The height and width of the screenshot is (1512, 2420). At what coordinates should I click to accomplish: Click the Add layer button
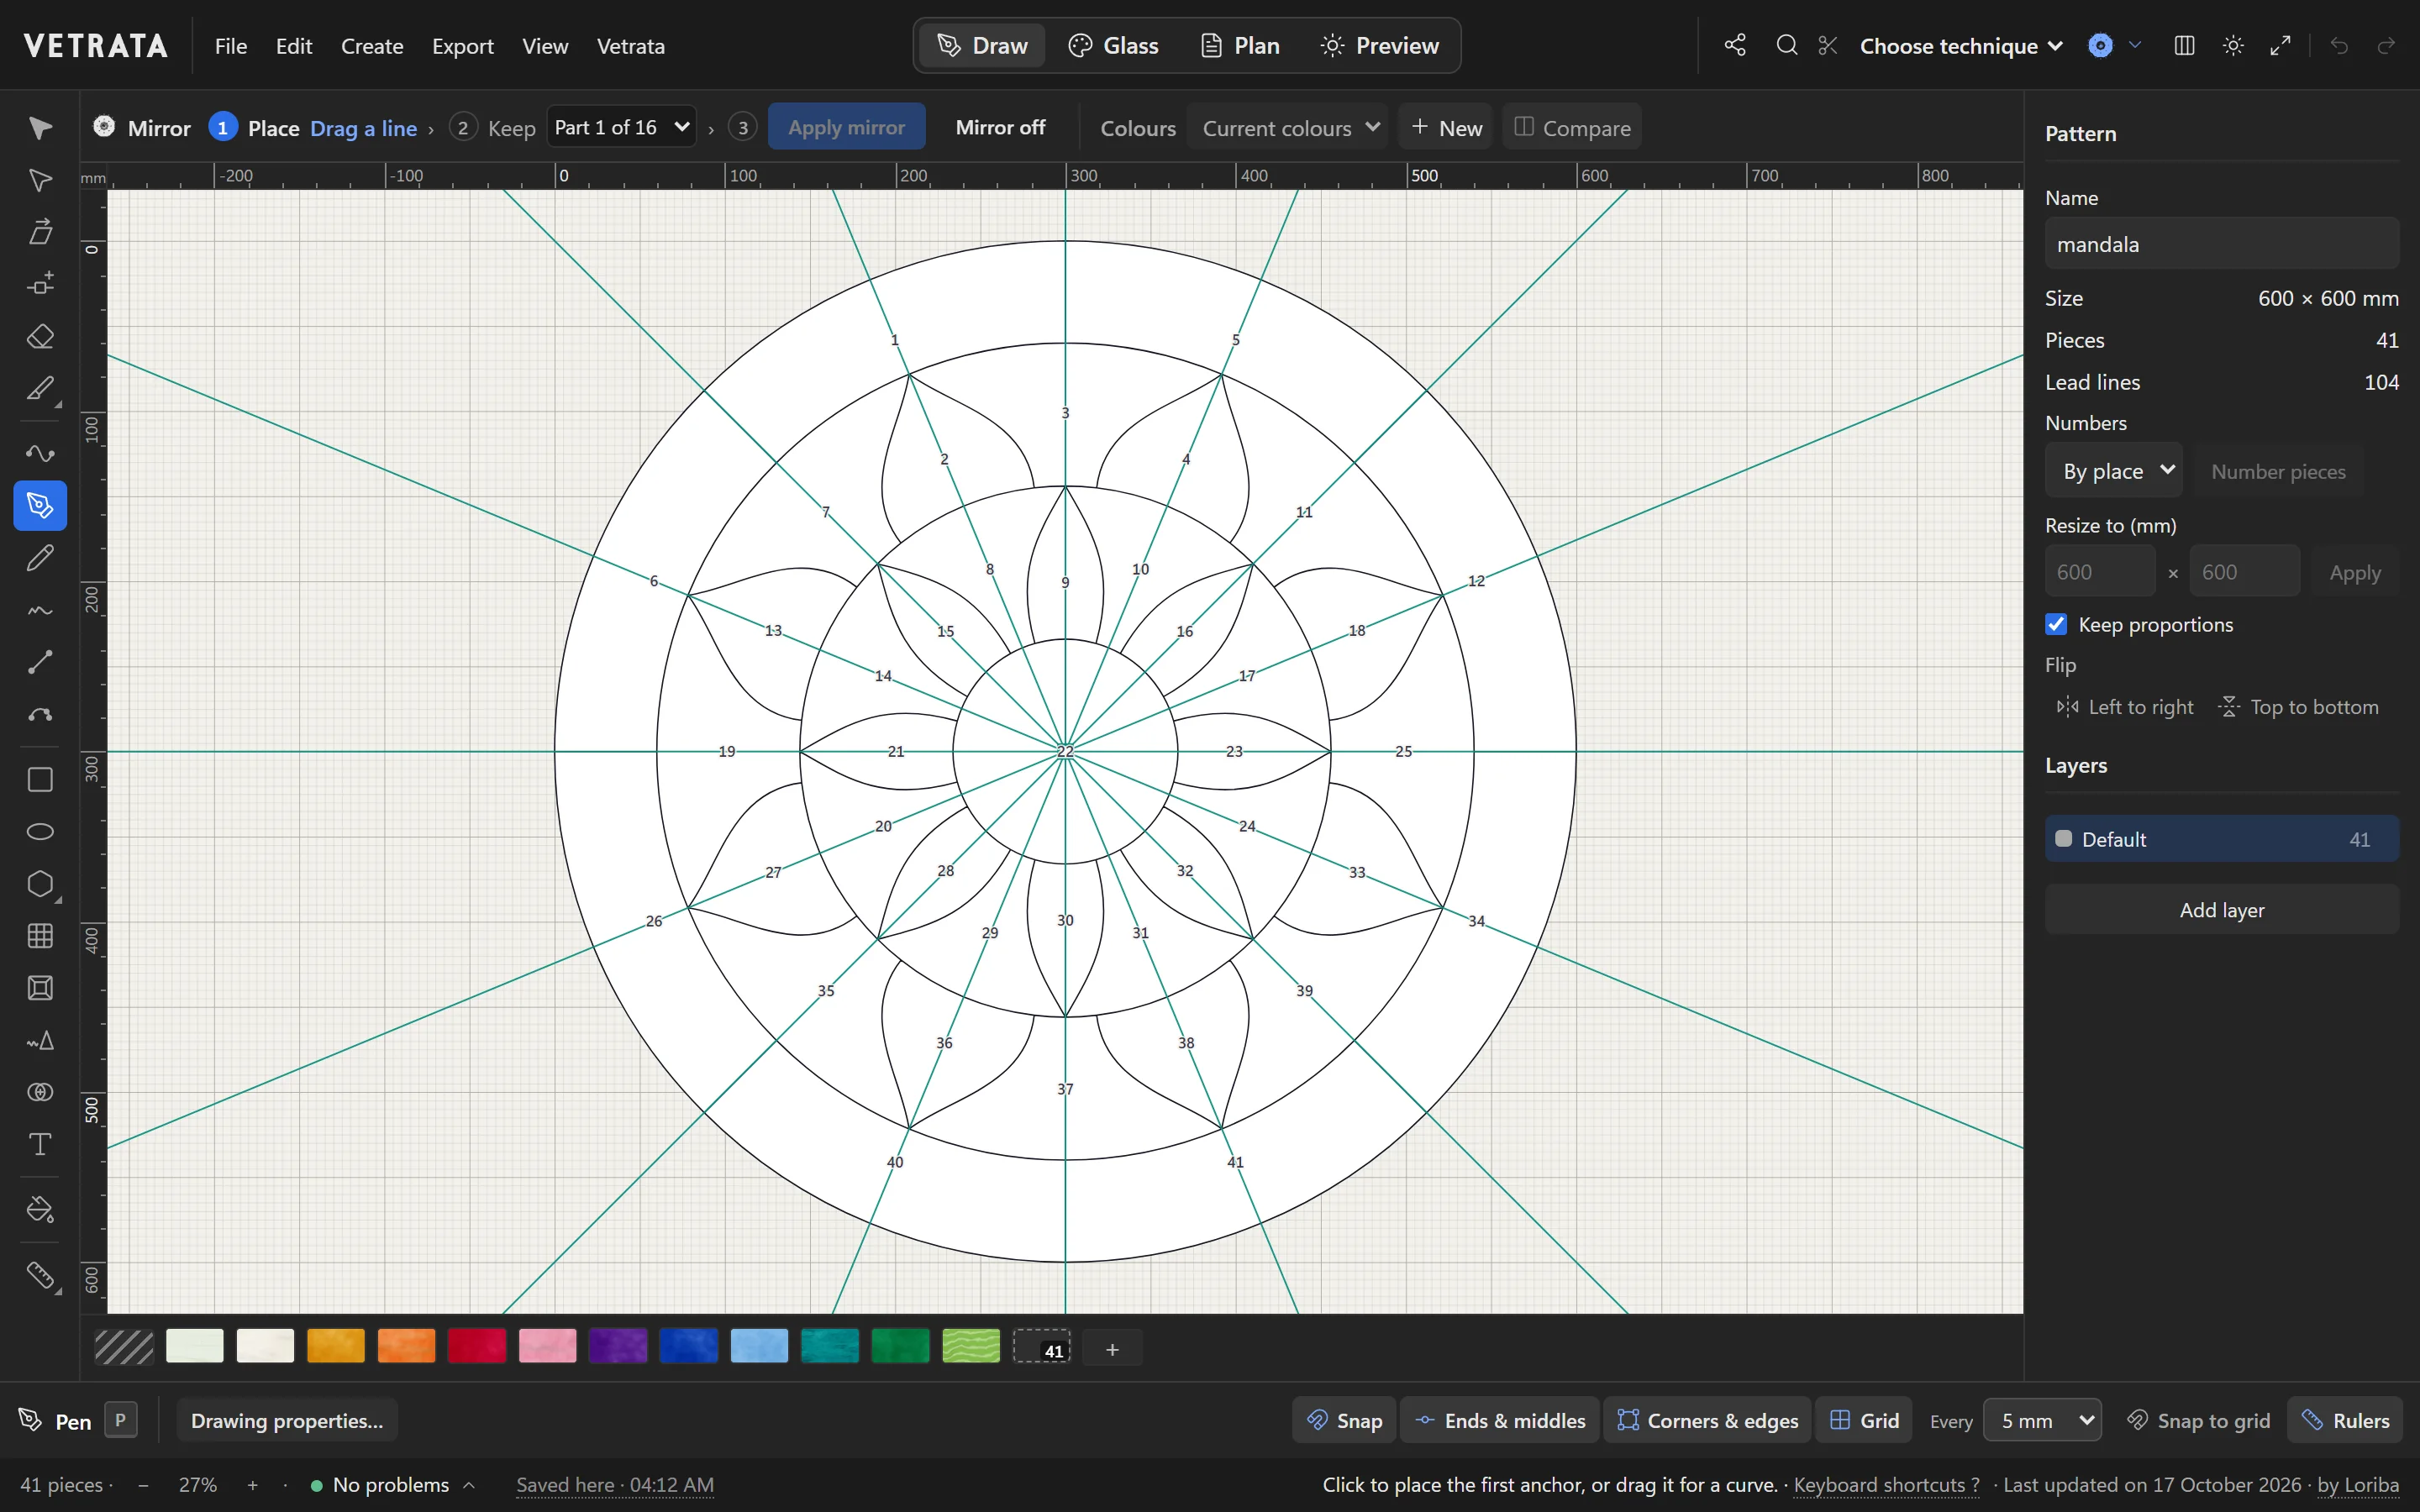click(x=2221, y=910)
